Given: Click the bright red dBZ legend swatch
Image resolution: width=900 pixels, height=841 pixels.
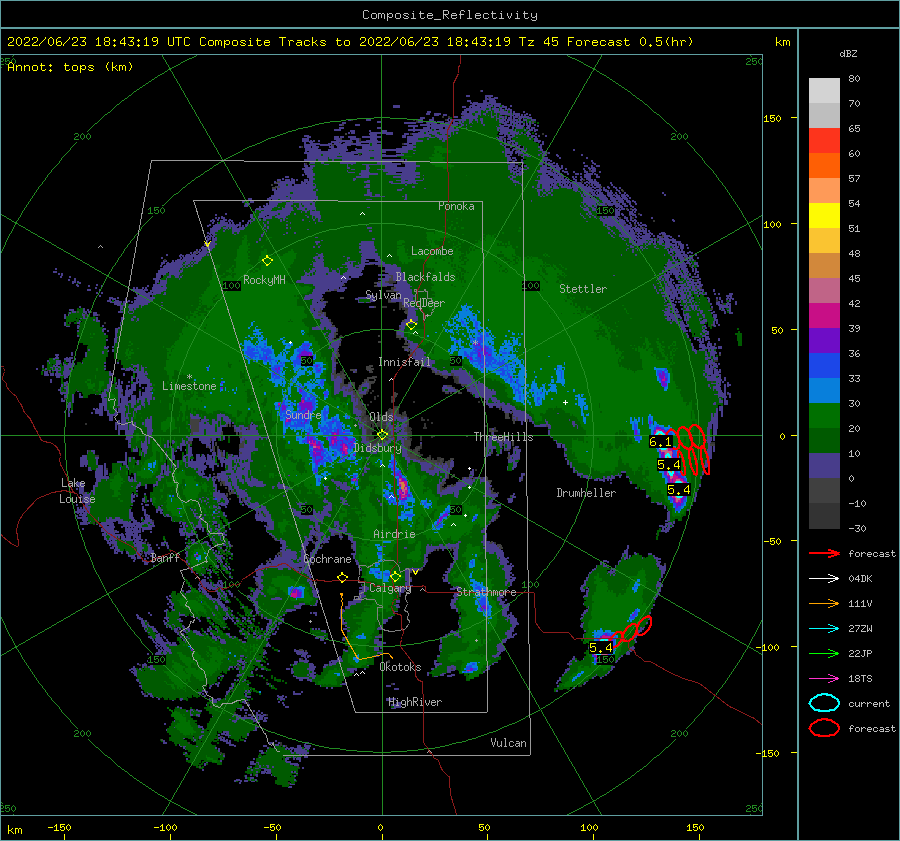Looking at the screenshot, I should 824,141.
